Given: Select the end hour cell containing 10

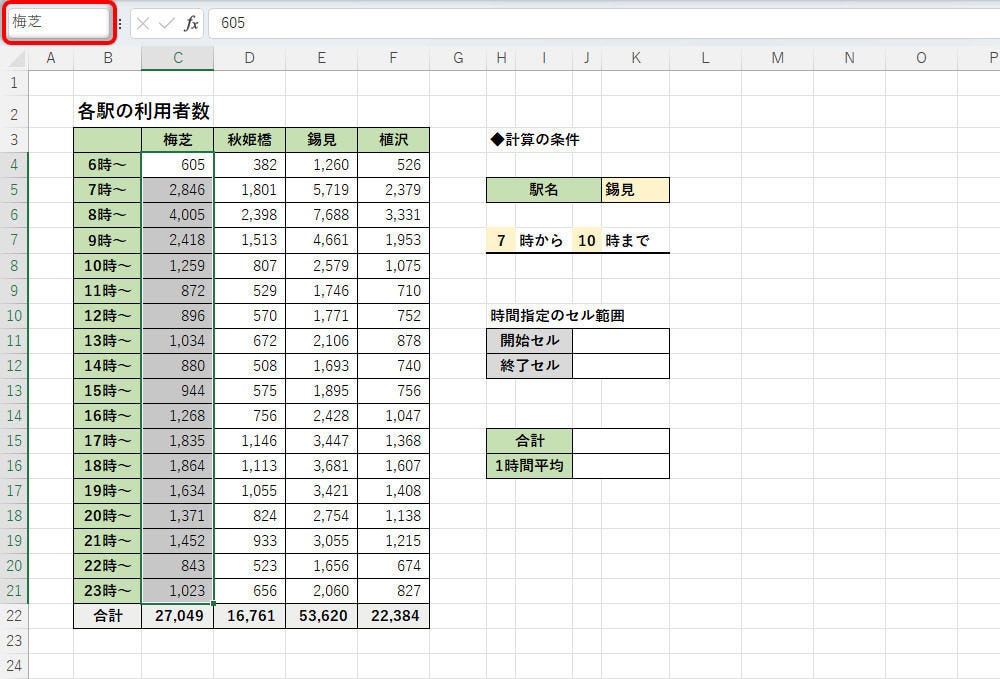Looking at the screenshot, I should click(586, 241).
